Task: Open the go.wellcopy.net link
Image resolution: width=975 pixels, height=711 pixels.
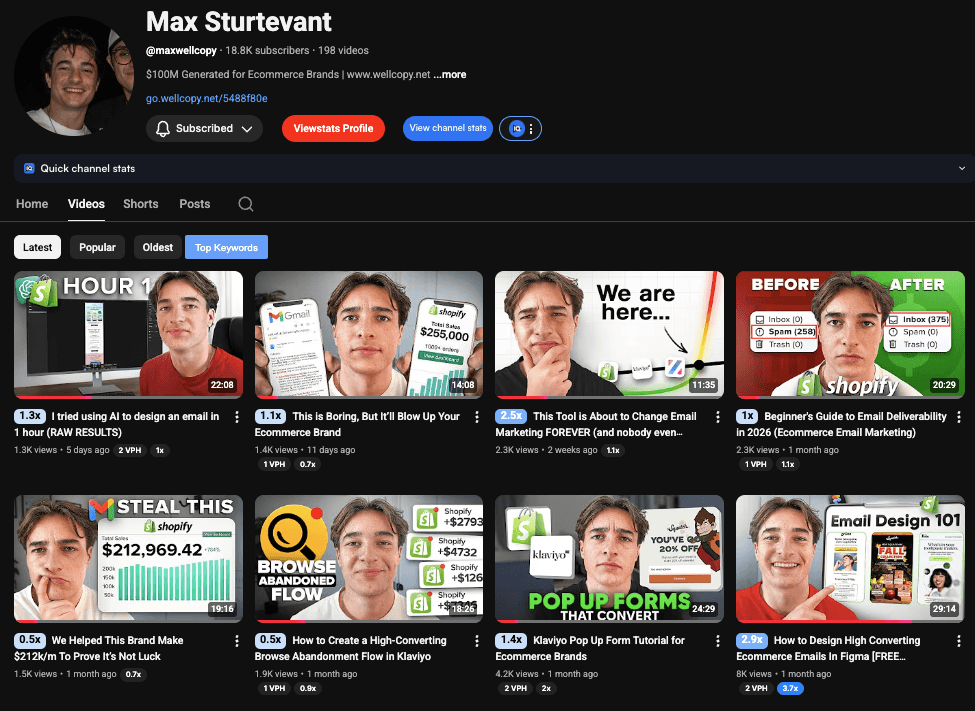Action: [206, 98]
